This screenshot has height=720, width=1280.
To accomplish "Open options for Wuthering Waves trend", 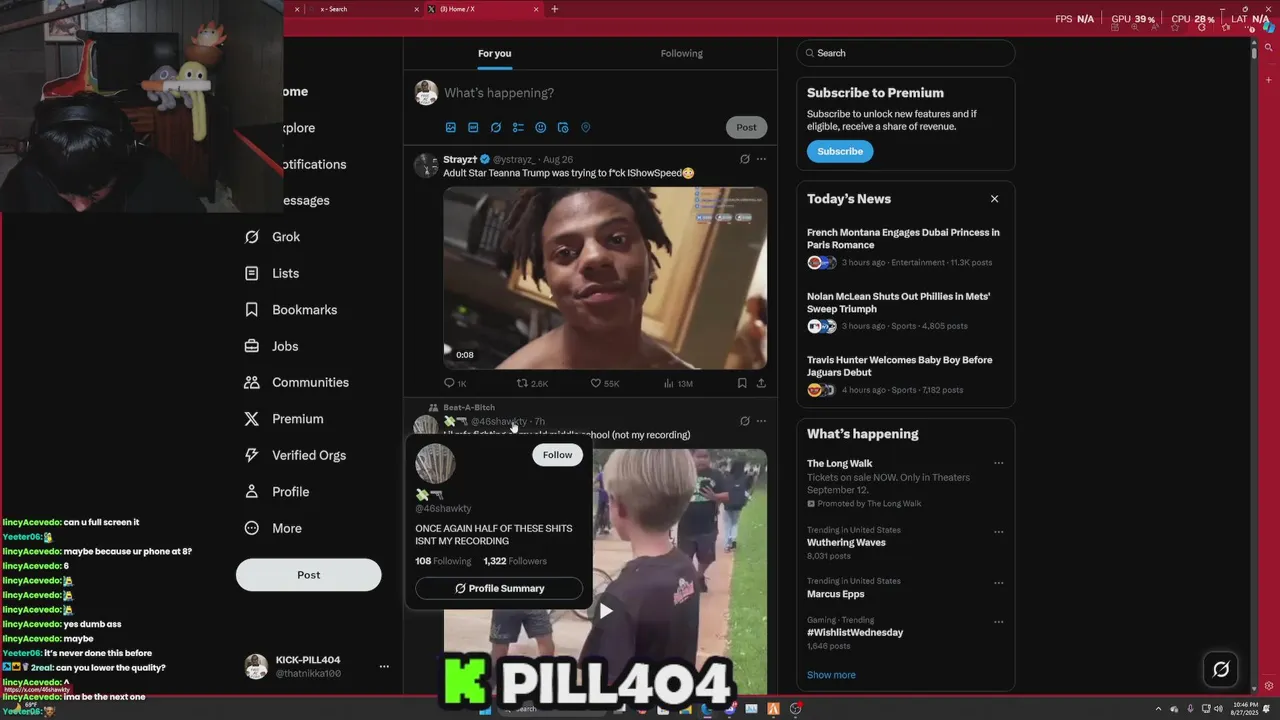I will [x=998, y=531].
